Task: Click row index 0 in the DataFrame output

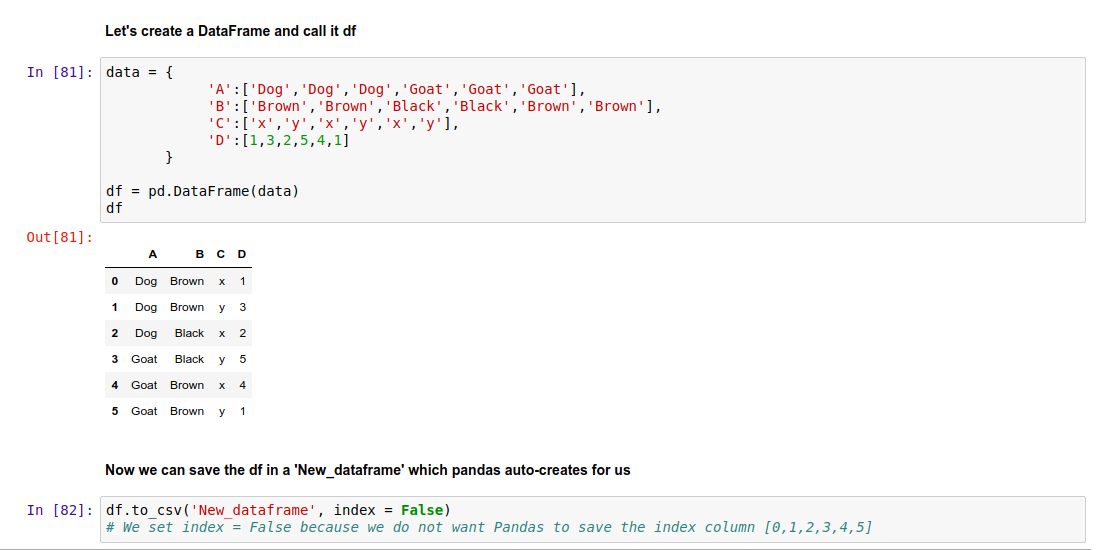Action: pos(115,281)
